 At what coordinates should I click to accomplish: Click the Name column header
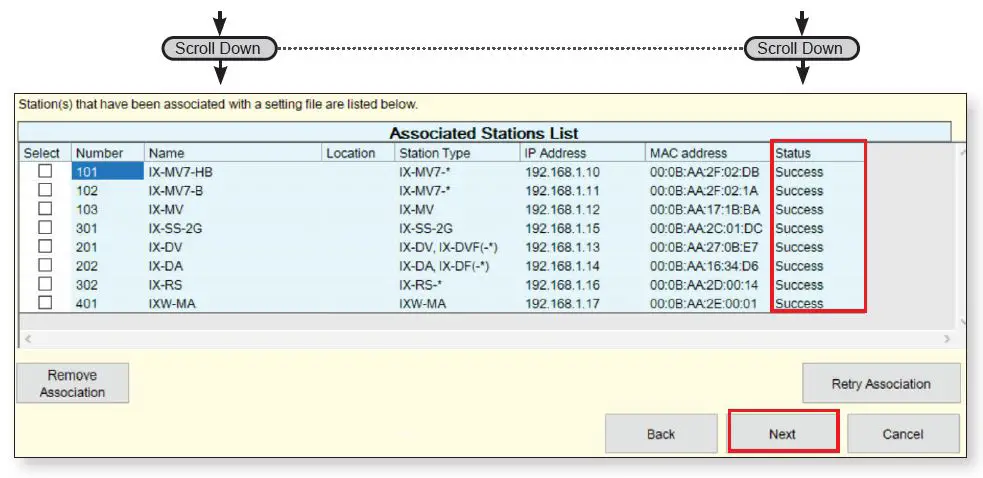tap(167, 153)
